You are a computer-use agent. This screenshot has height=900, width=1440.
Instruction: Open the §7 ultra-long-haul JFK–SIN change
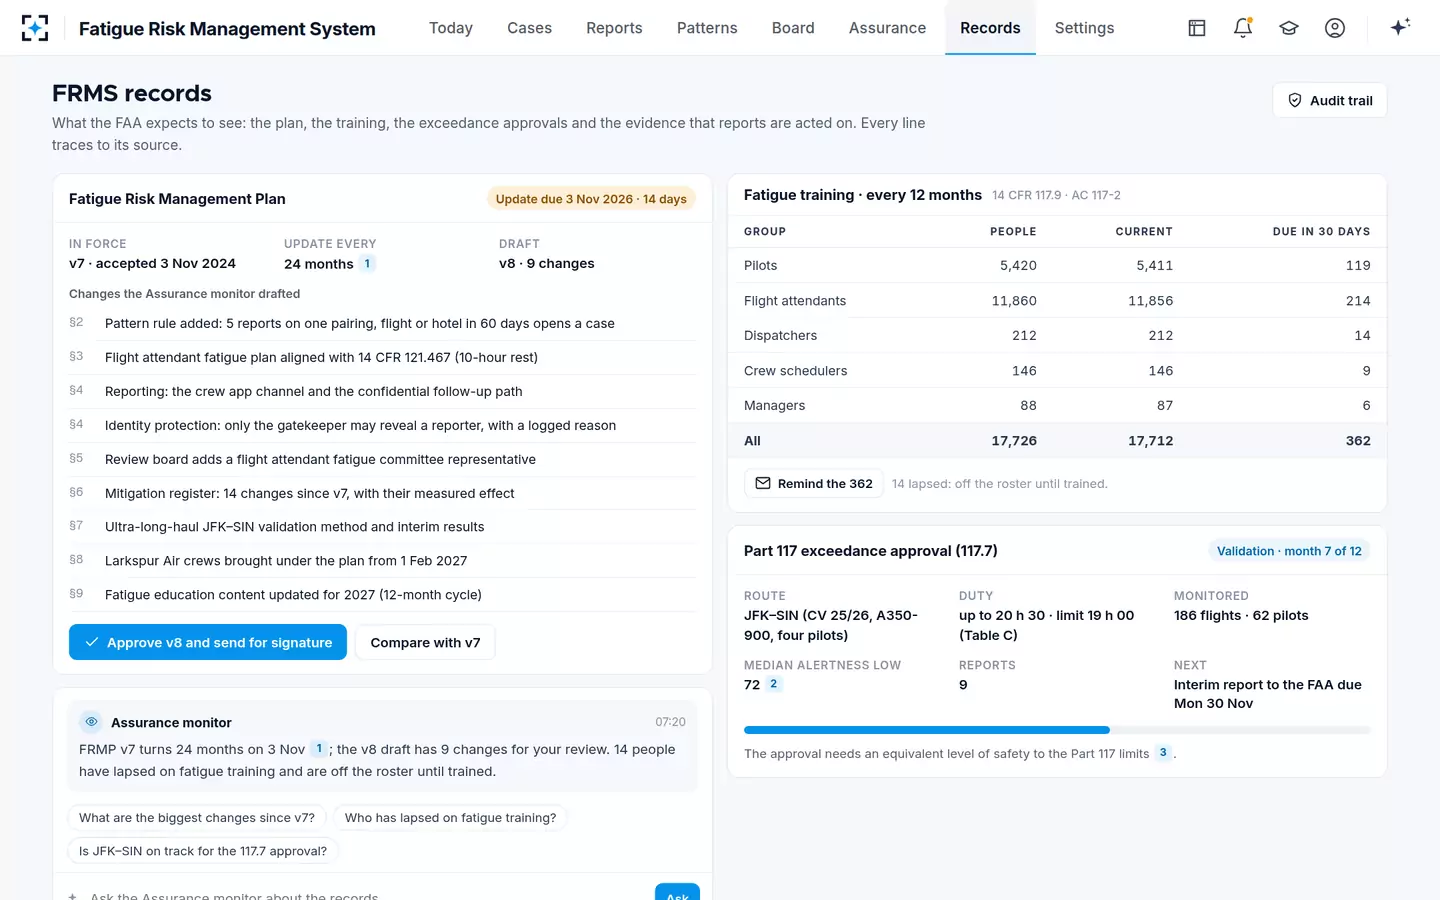pos(382,526)
